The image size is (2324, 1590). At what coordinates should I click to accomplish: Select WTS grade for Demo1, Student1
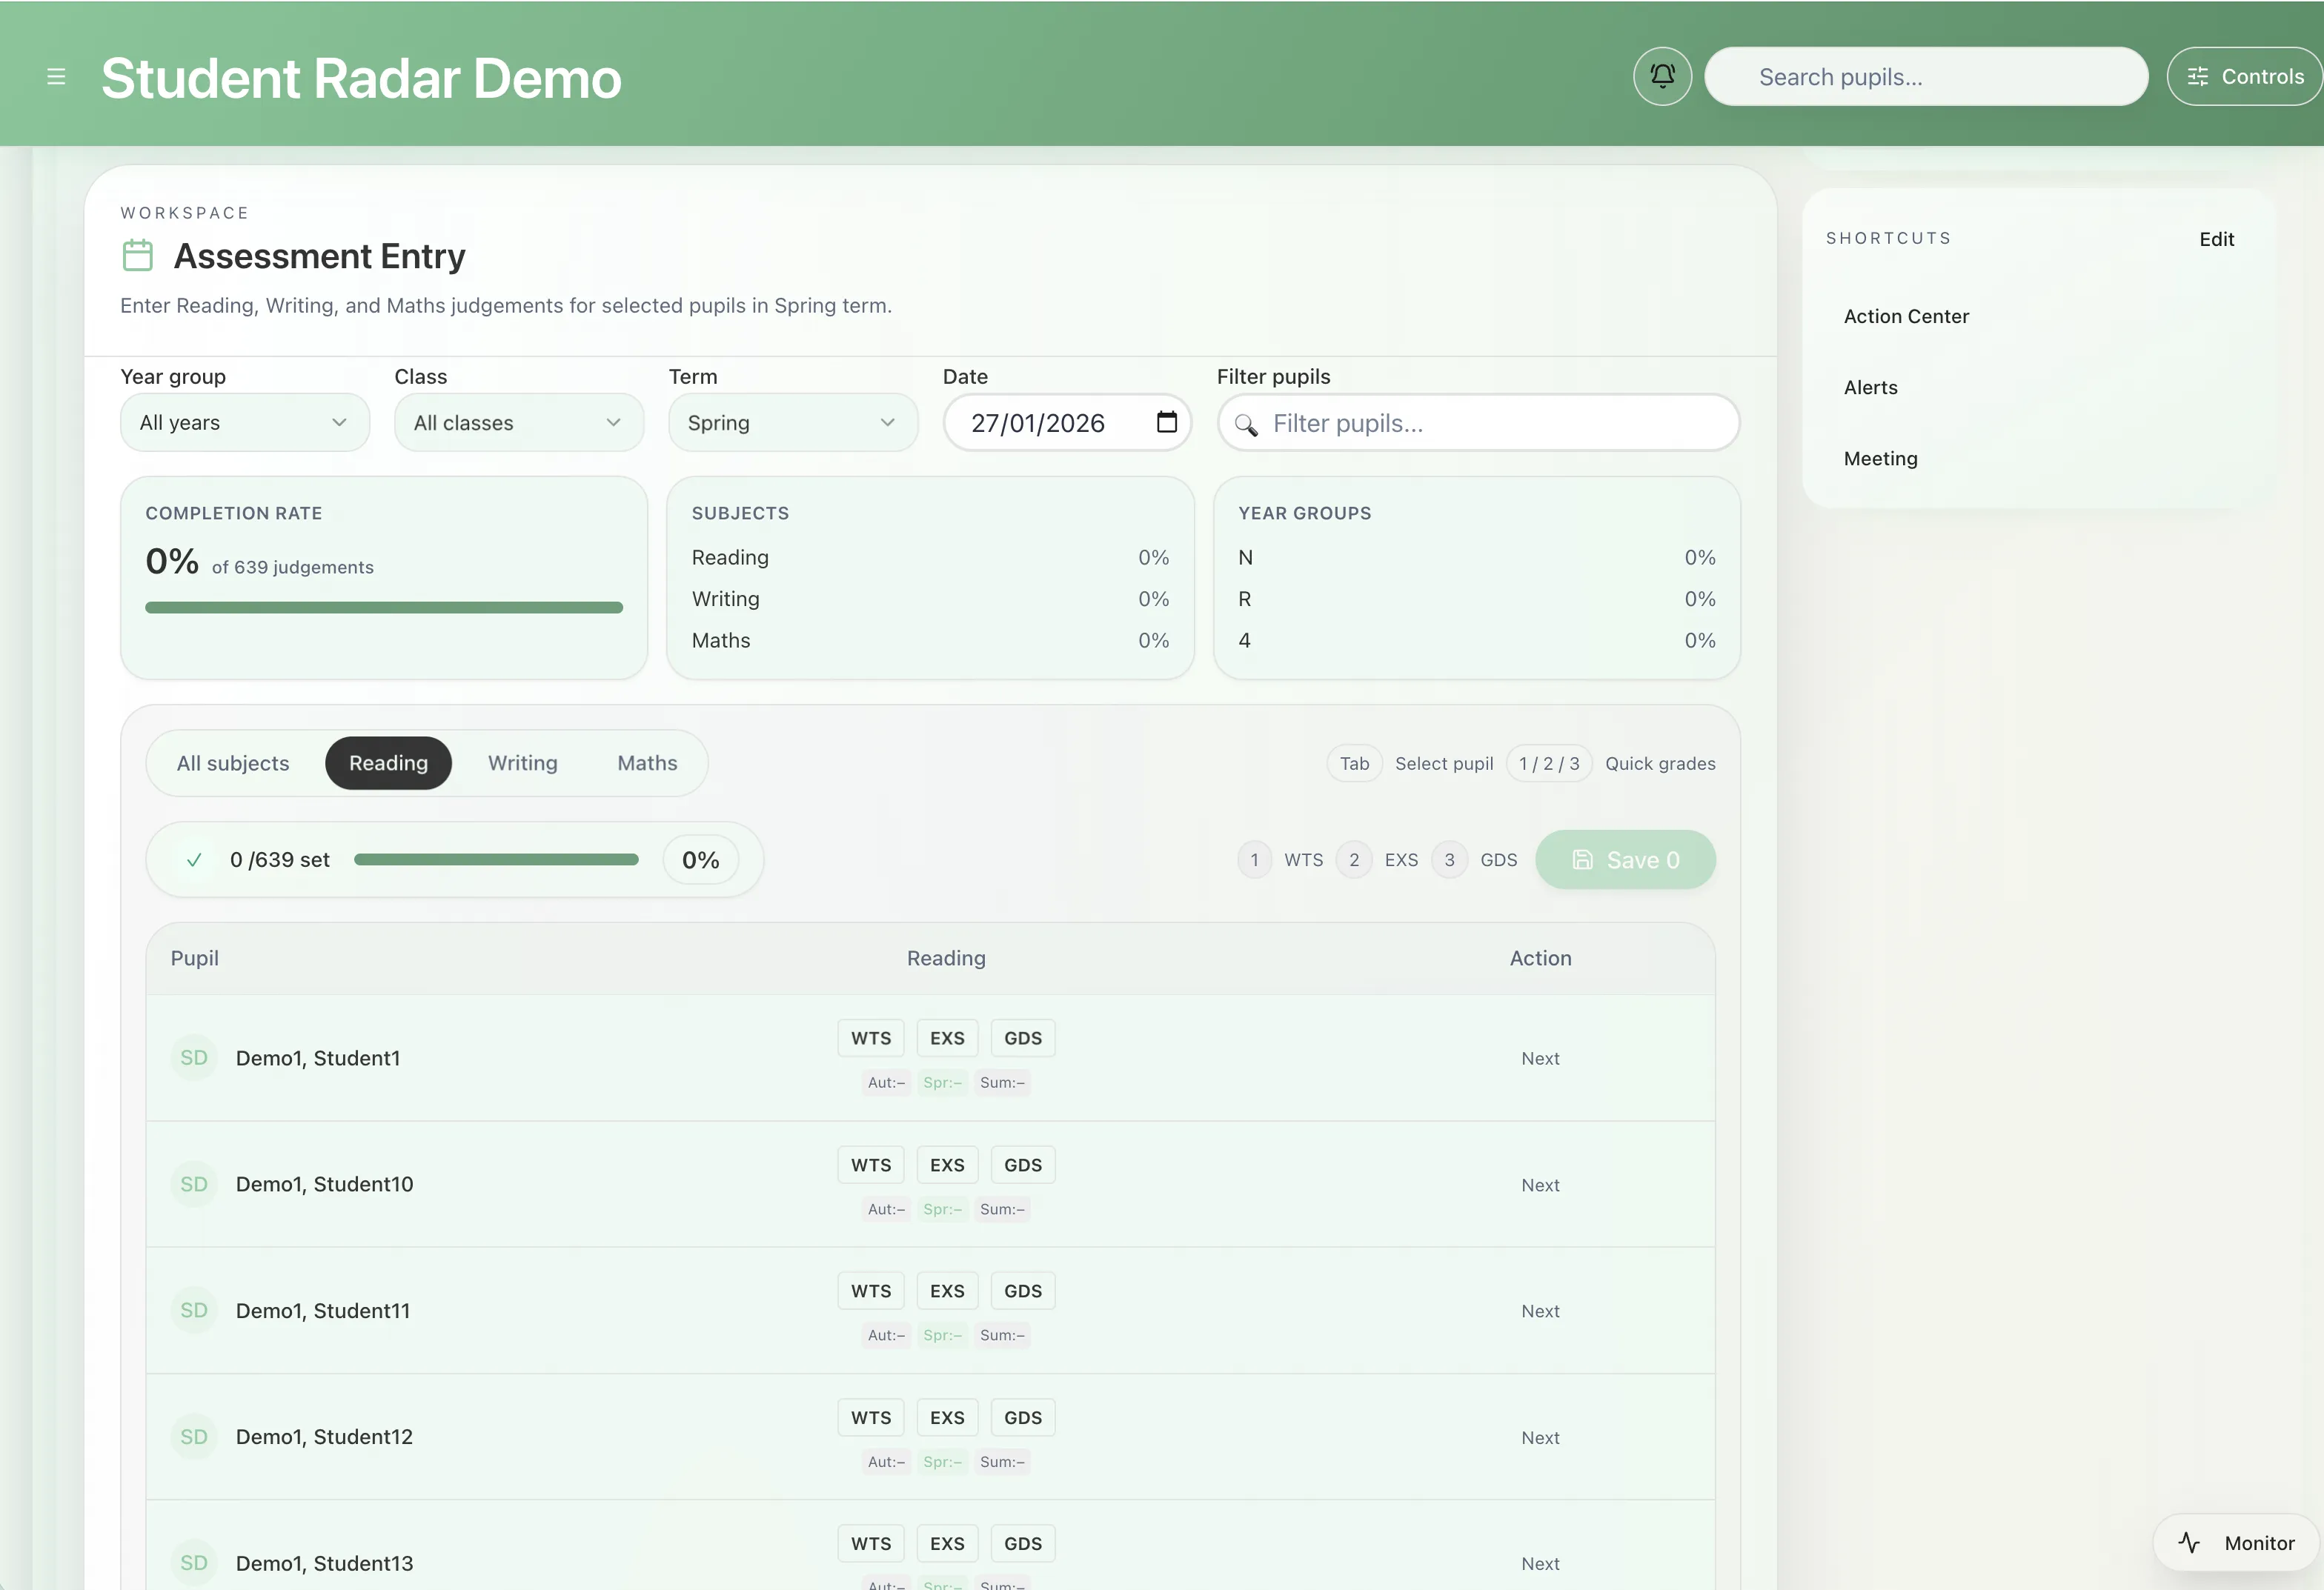coord(870,1037)
